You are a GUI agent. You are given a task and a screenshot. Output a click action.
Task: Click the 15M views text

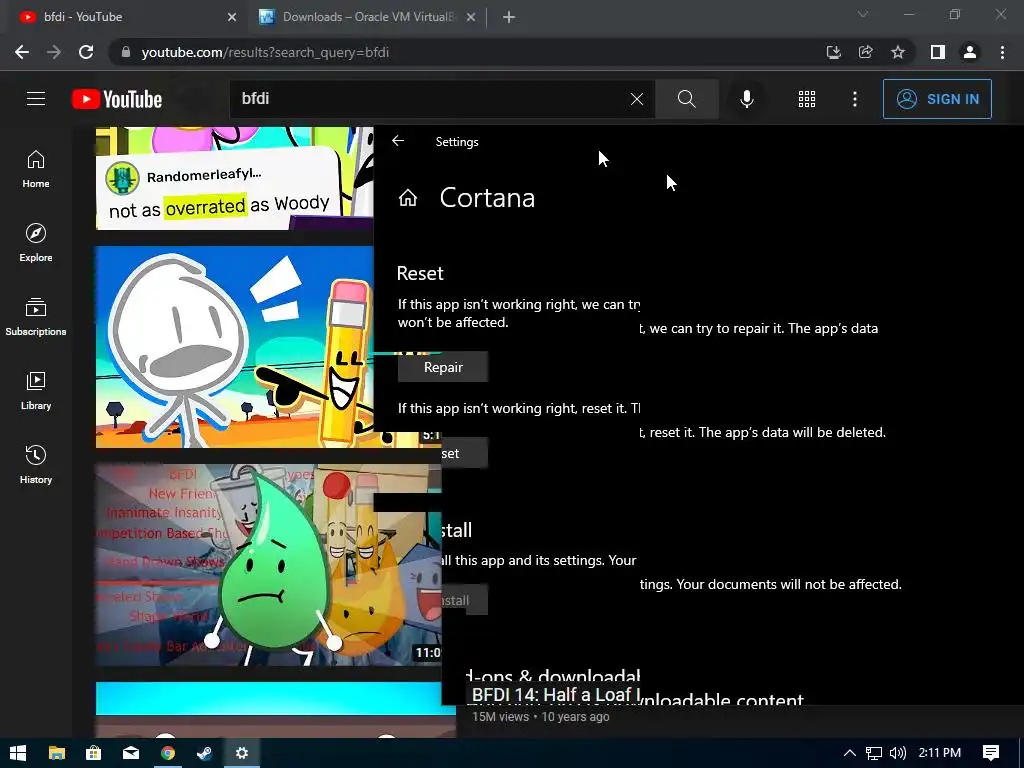pos(500,716)
